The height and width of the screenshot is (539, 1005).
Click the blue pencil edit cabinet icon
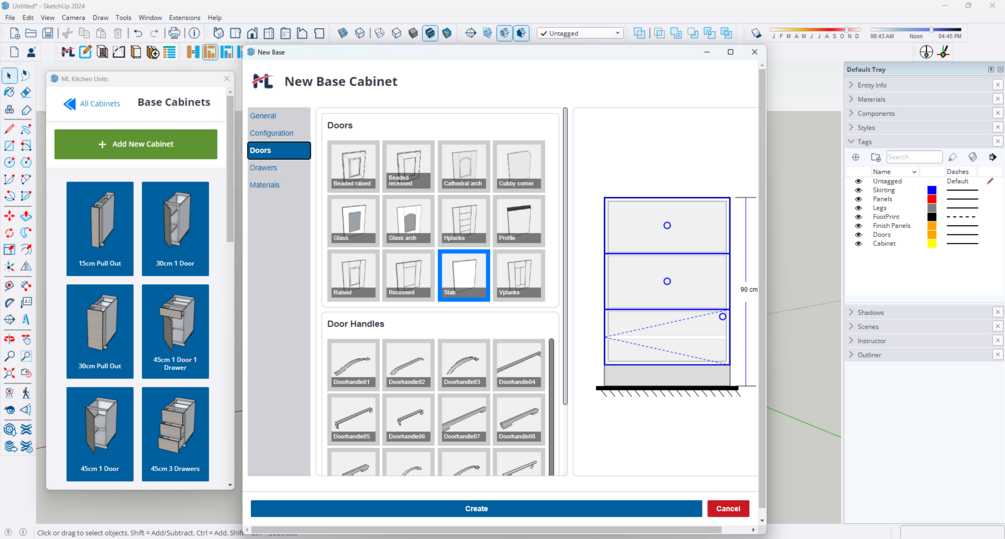tap(85, 52)
